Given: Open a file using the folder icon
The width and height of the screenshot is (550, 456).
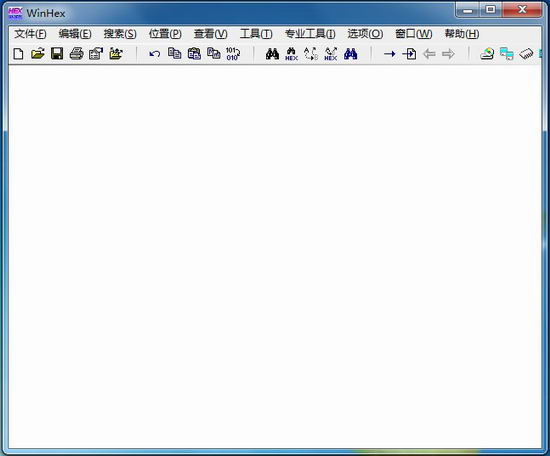Looking at the screenshot, I should pyautogui.click(x=38, y=54).
